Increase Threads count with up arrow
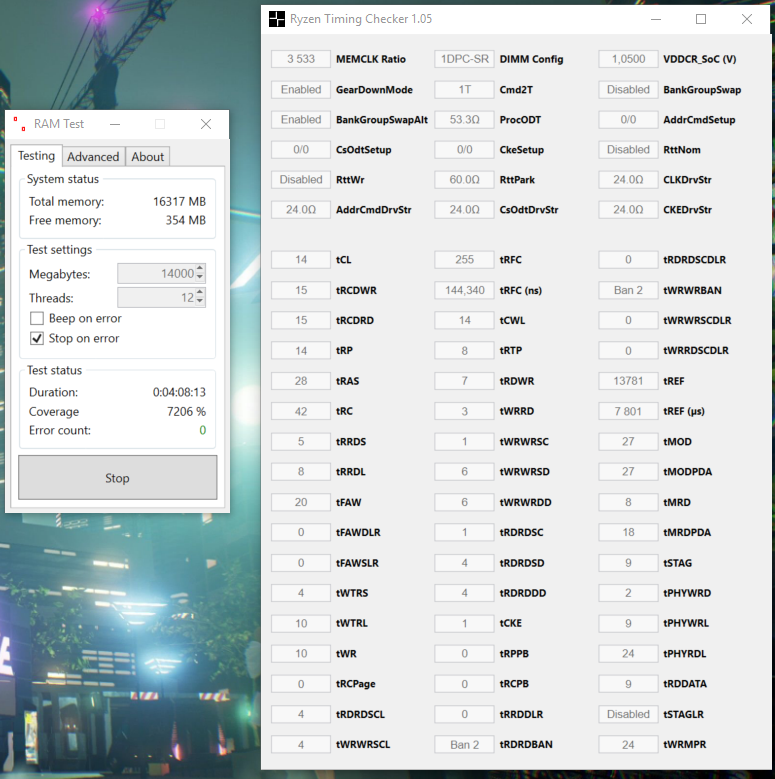 pos(200,293)
